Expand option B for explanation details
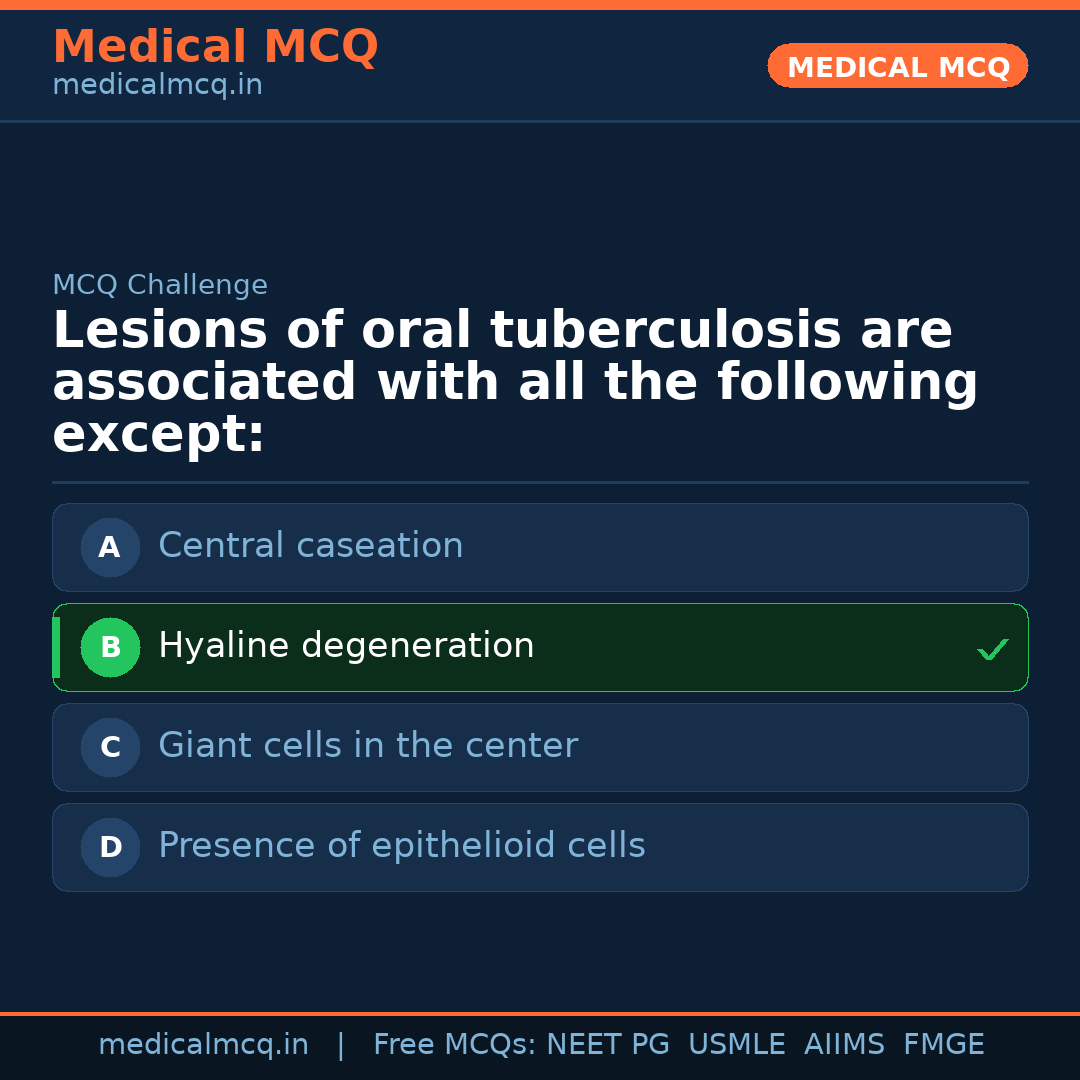The width and height of the screenshot is (1080, 1080). pyautogui.click(x=345, y=647)
